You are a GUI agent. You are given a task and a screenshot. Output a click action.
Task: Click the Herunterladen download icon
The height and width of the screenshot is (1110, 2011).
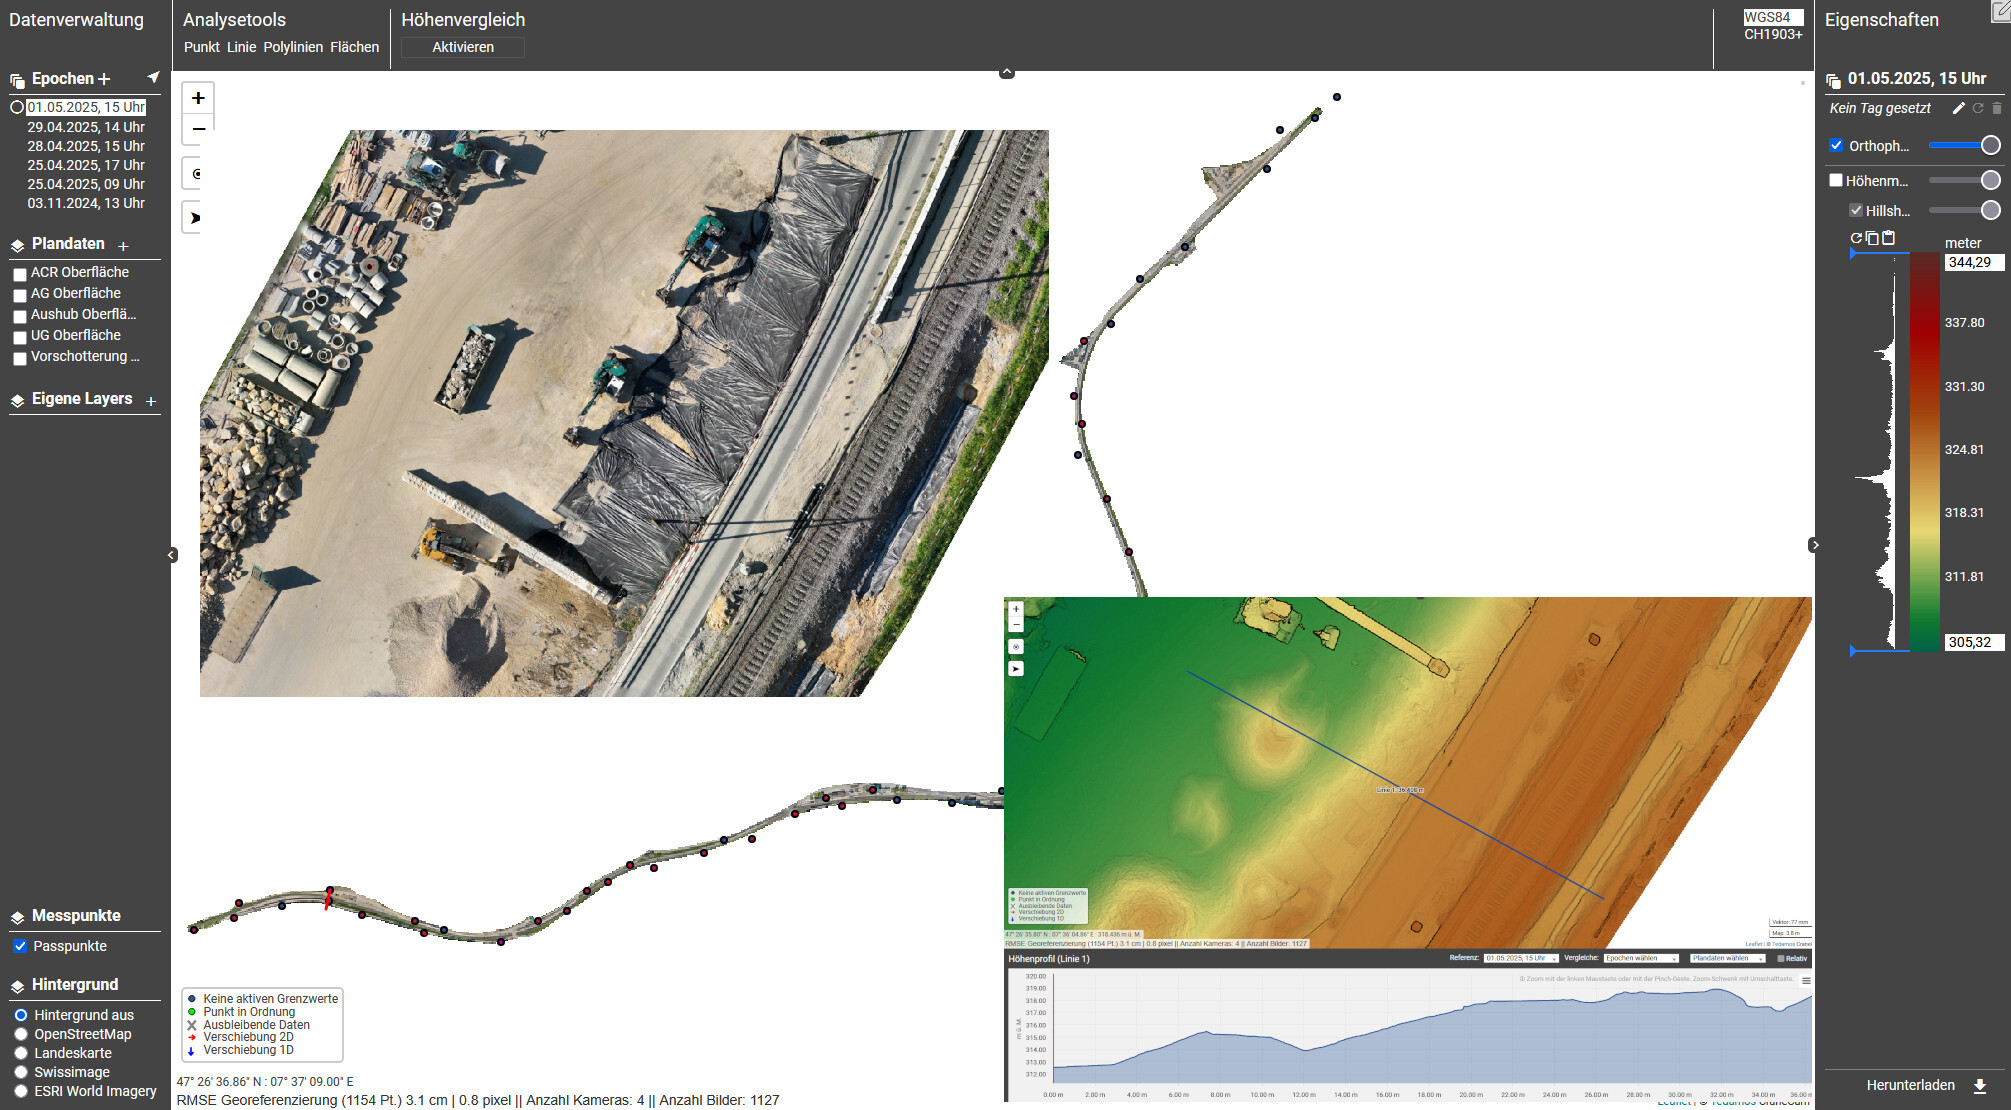1979,1086
